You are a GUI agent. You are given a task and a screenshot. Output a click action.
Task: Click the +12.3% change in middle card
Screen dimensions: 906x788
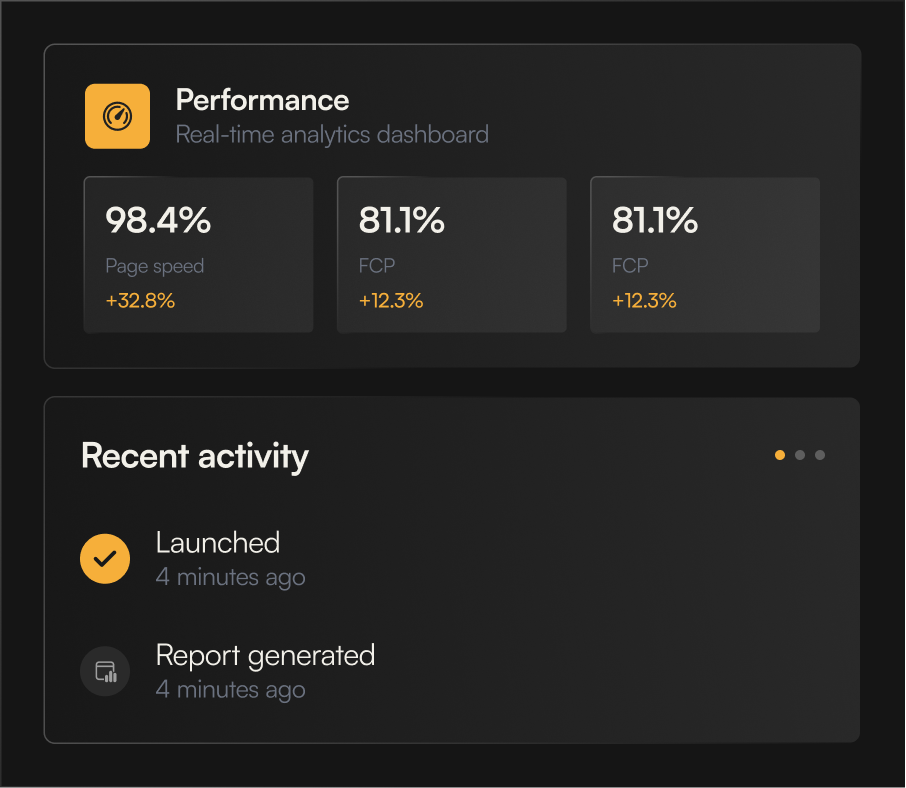391,300
